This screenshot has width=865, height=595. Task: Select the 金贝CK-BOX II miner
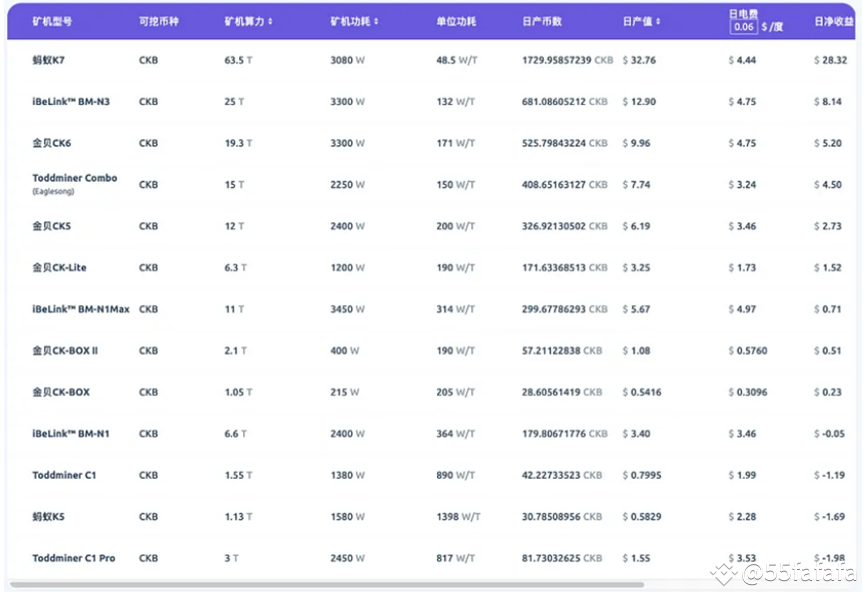click(x=65, y=351)
